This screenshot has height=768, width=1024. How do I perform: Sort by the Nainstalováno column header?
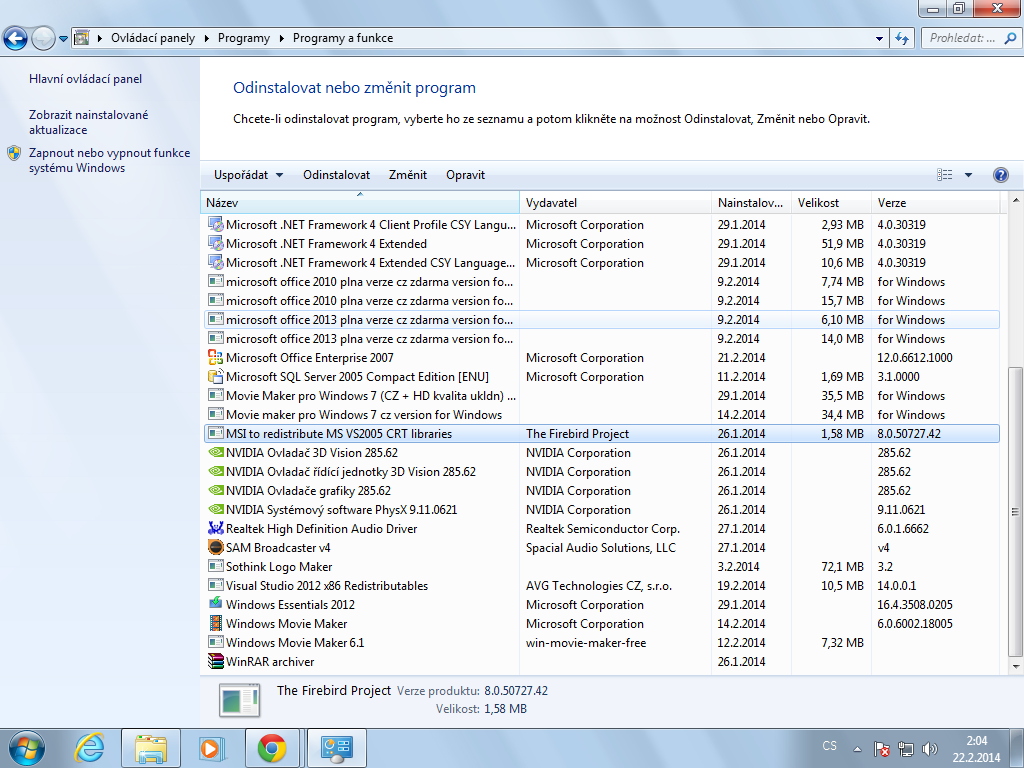tap(751, 202)
